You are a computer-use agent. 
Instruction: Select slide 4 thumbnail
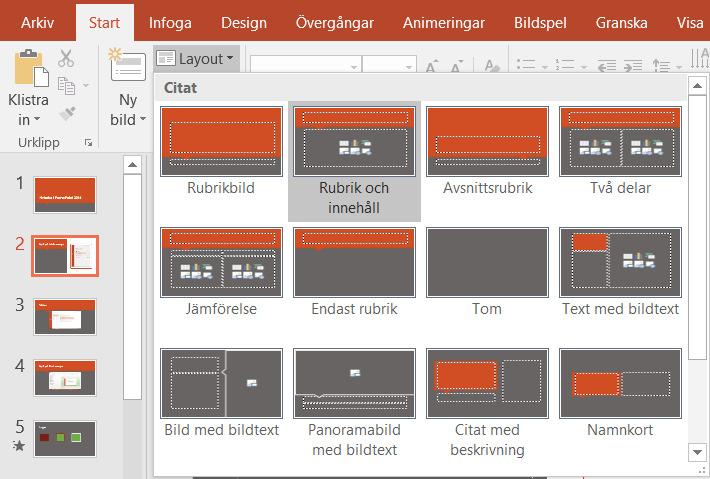(65, 378)
